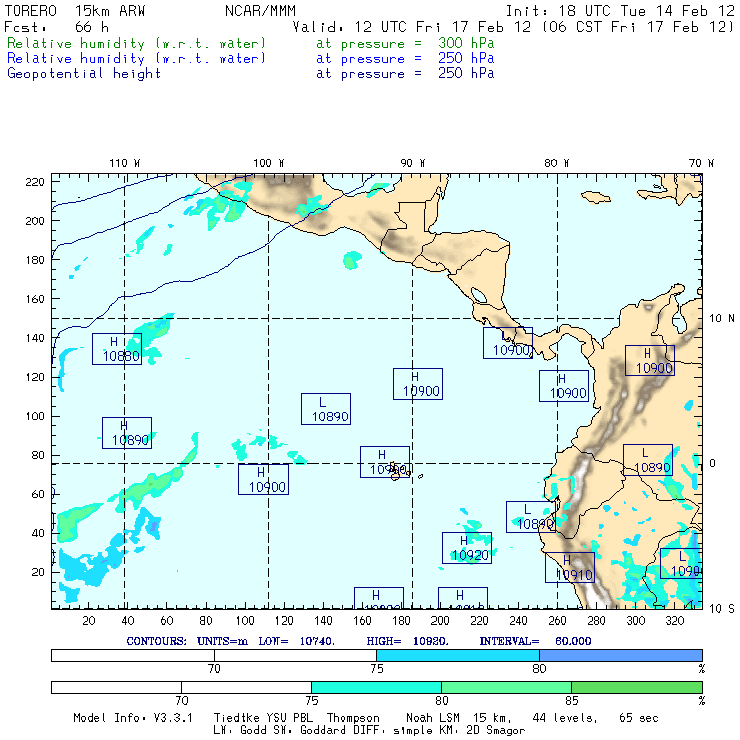Click the '300' tick label on bottom axis
740x740 pixels.
pos(635,620)
